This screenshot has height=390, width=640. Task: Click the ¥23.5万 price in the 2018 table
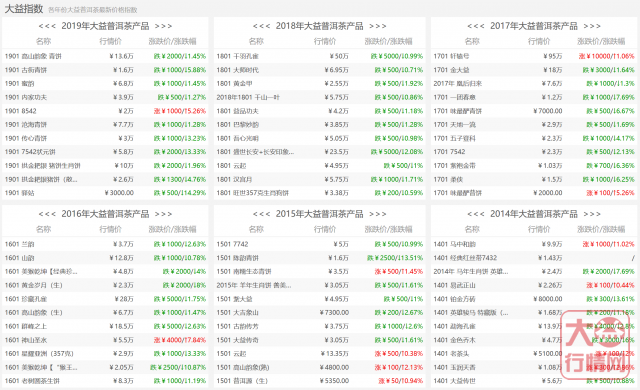click(336, 152)
